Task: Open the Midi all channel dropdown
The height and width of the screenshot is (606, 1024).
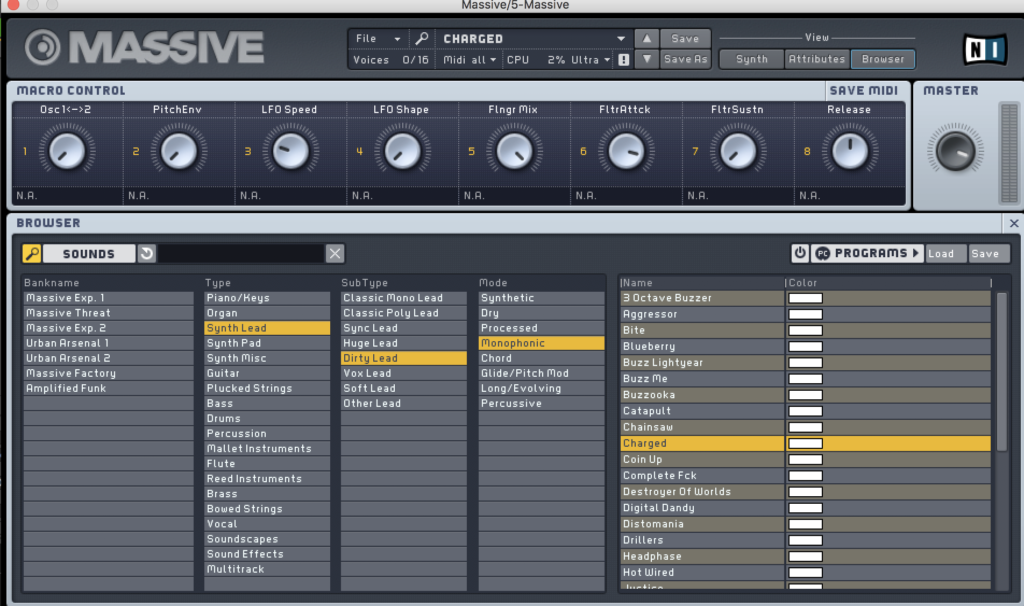Action: [x=471, y=60]
